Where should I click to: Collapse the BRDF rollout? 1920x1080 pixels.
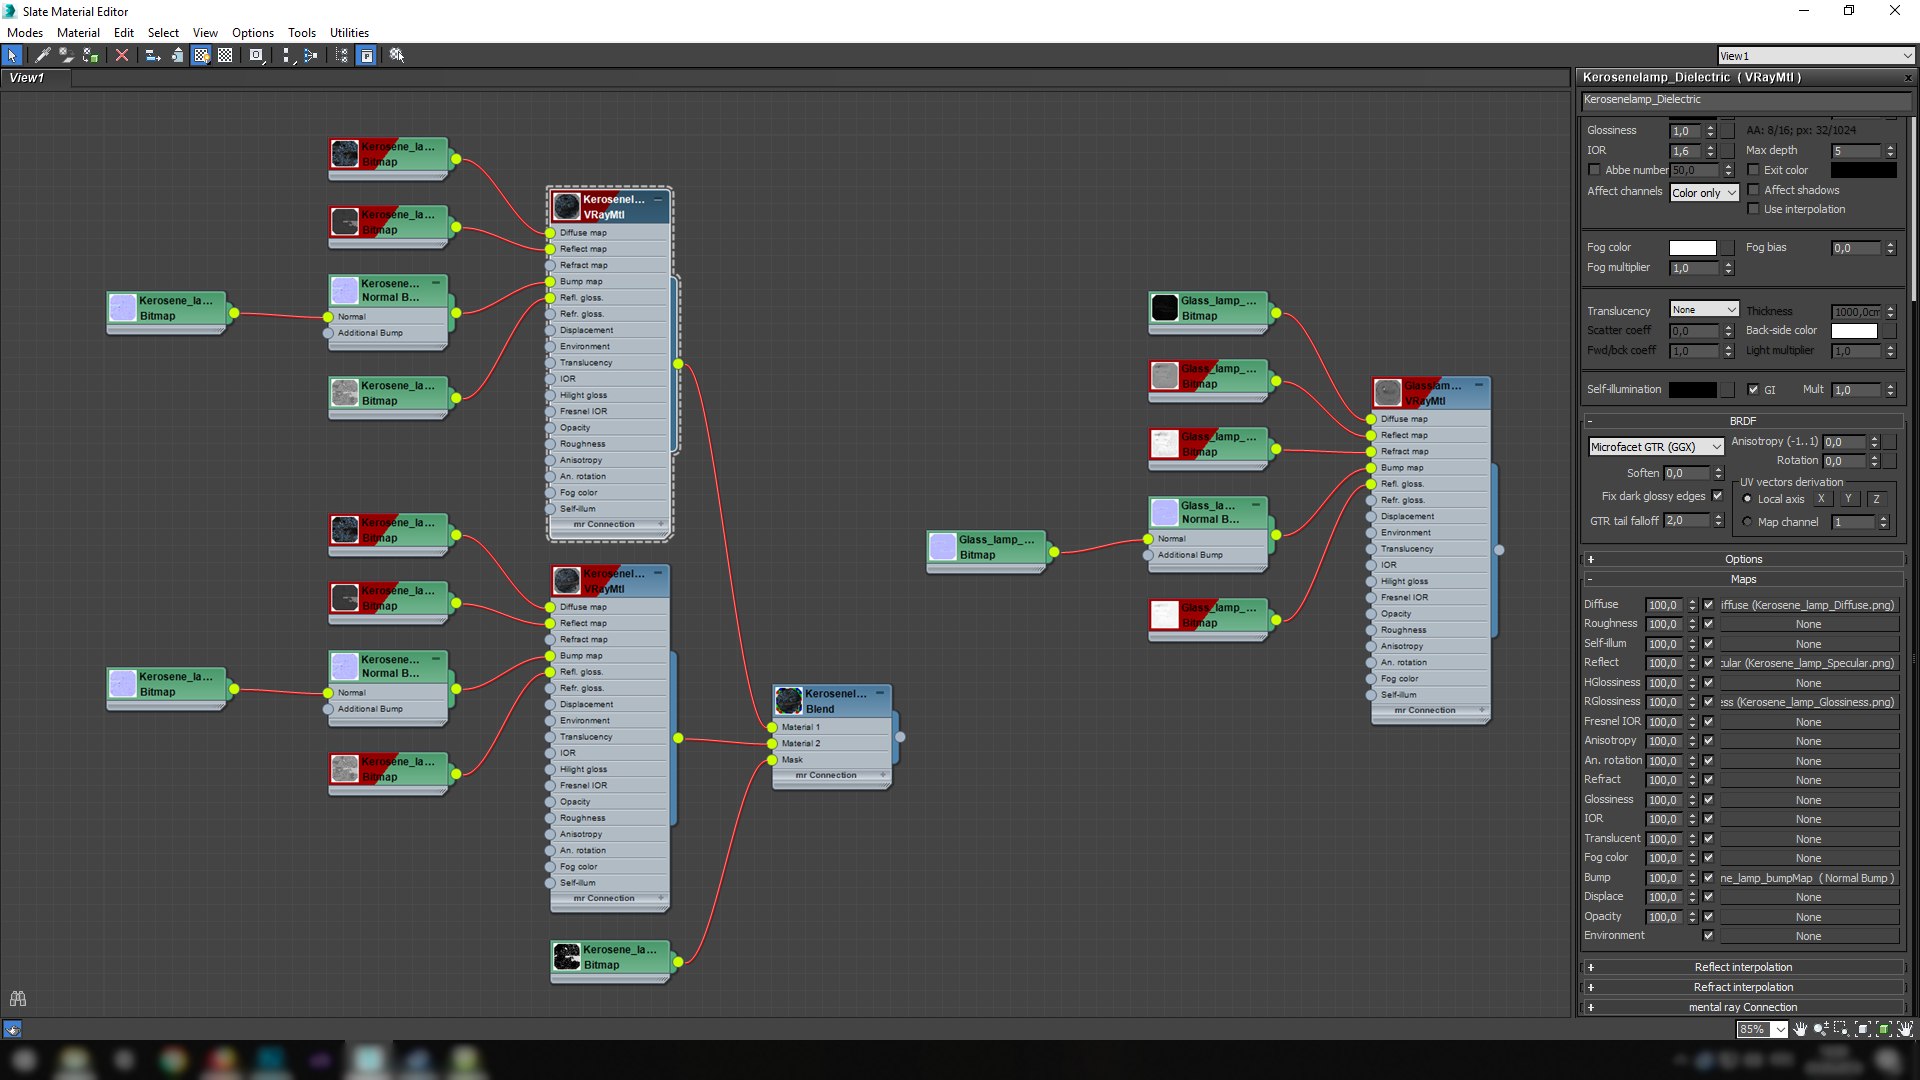point(1743,421)
